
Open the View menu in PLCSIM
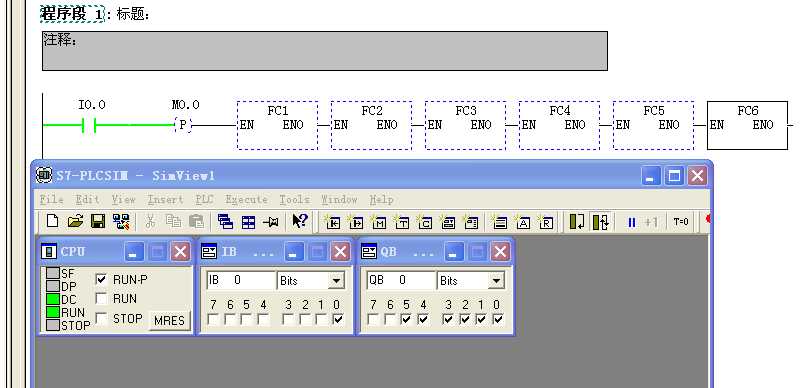pyautogui.click(x=124, y=199)
